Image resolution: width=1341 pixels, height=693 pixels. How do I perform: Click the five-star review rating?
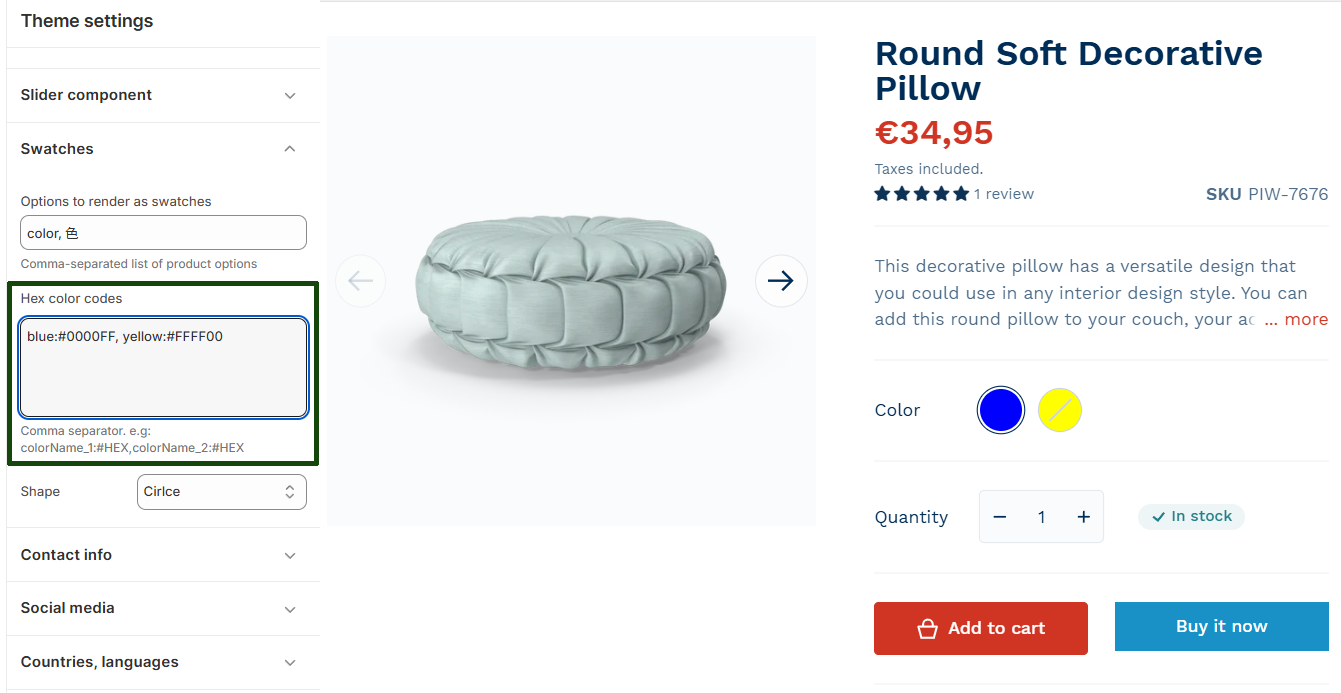point(921,194)
